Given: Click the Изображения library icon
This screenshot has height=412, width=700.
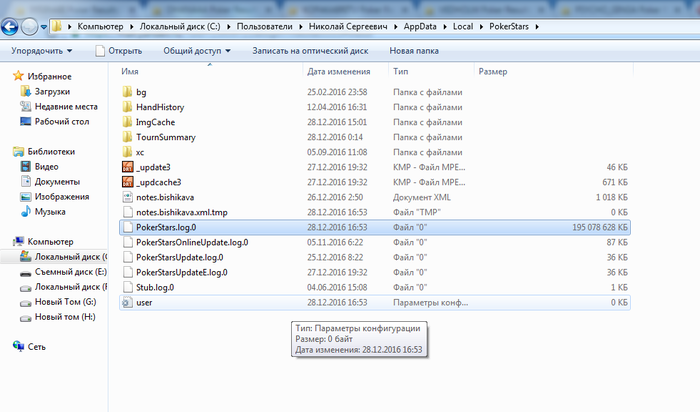Looking at the screenshot, I should (x=26, y=196).
